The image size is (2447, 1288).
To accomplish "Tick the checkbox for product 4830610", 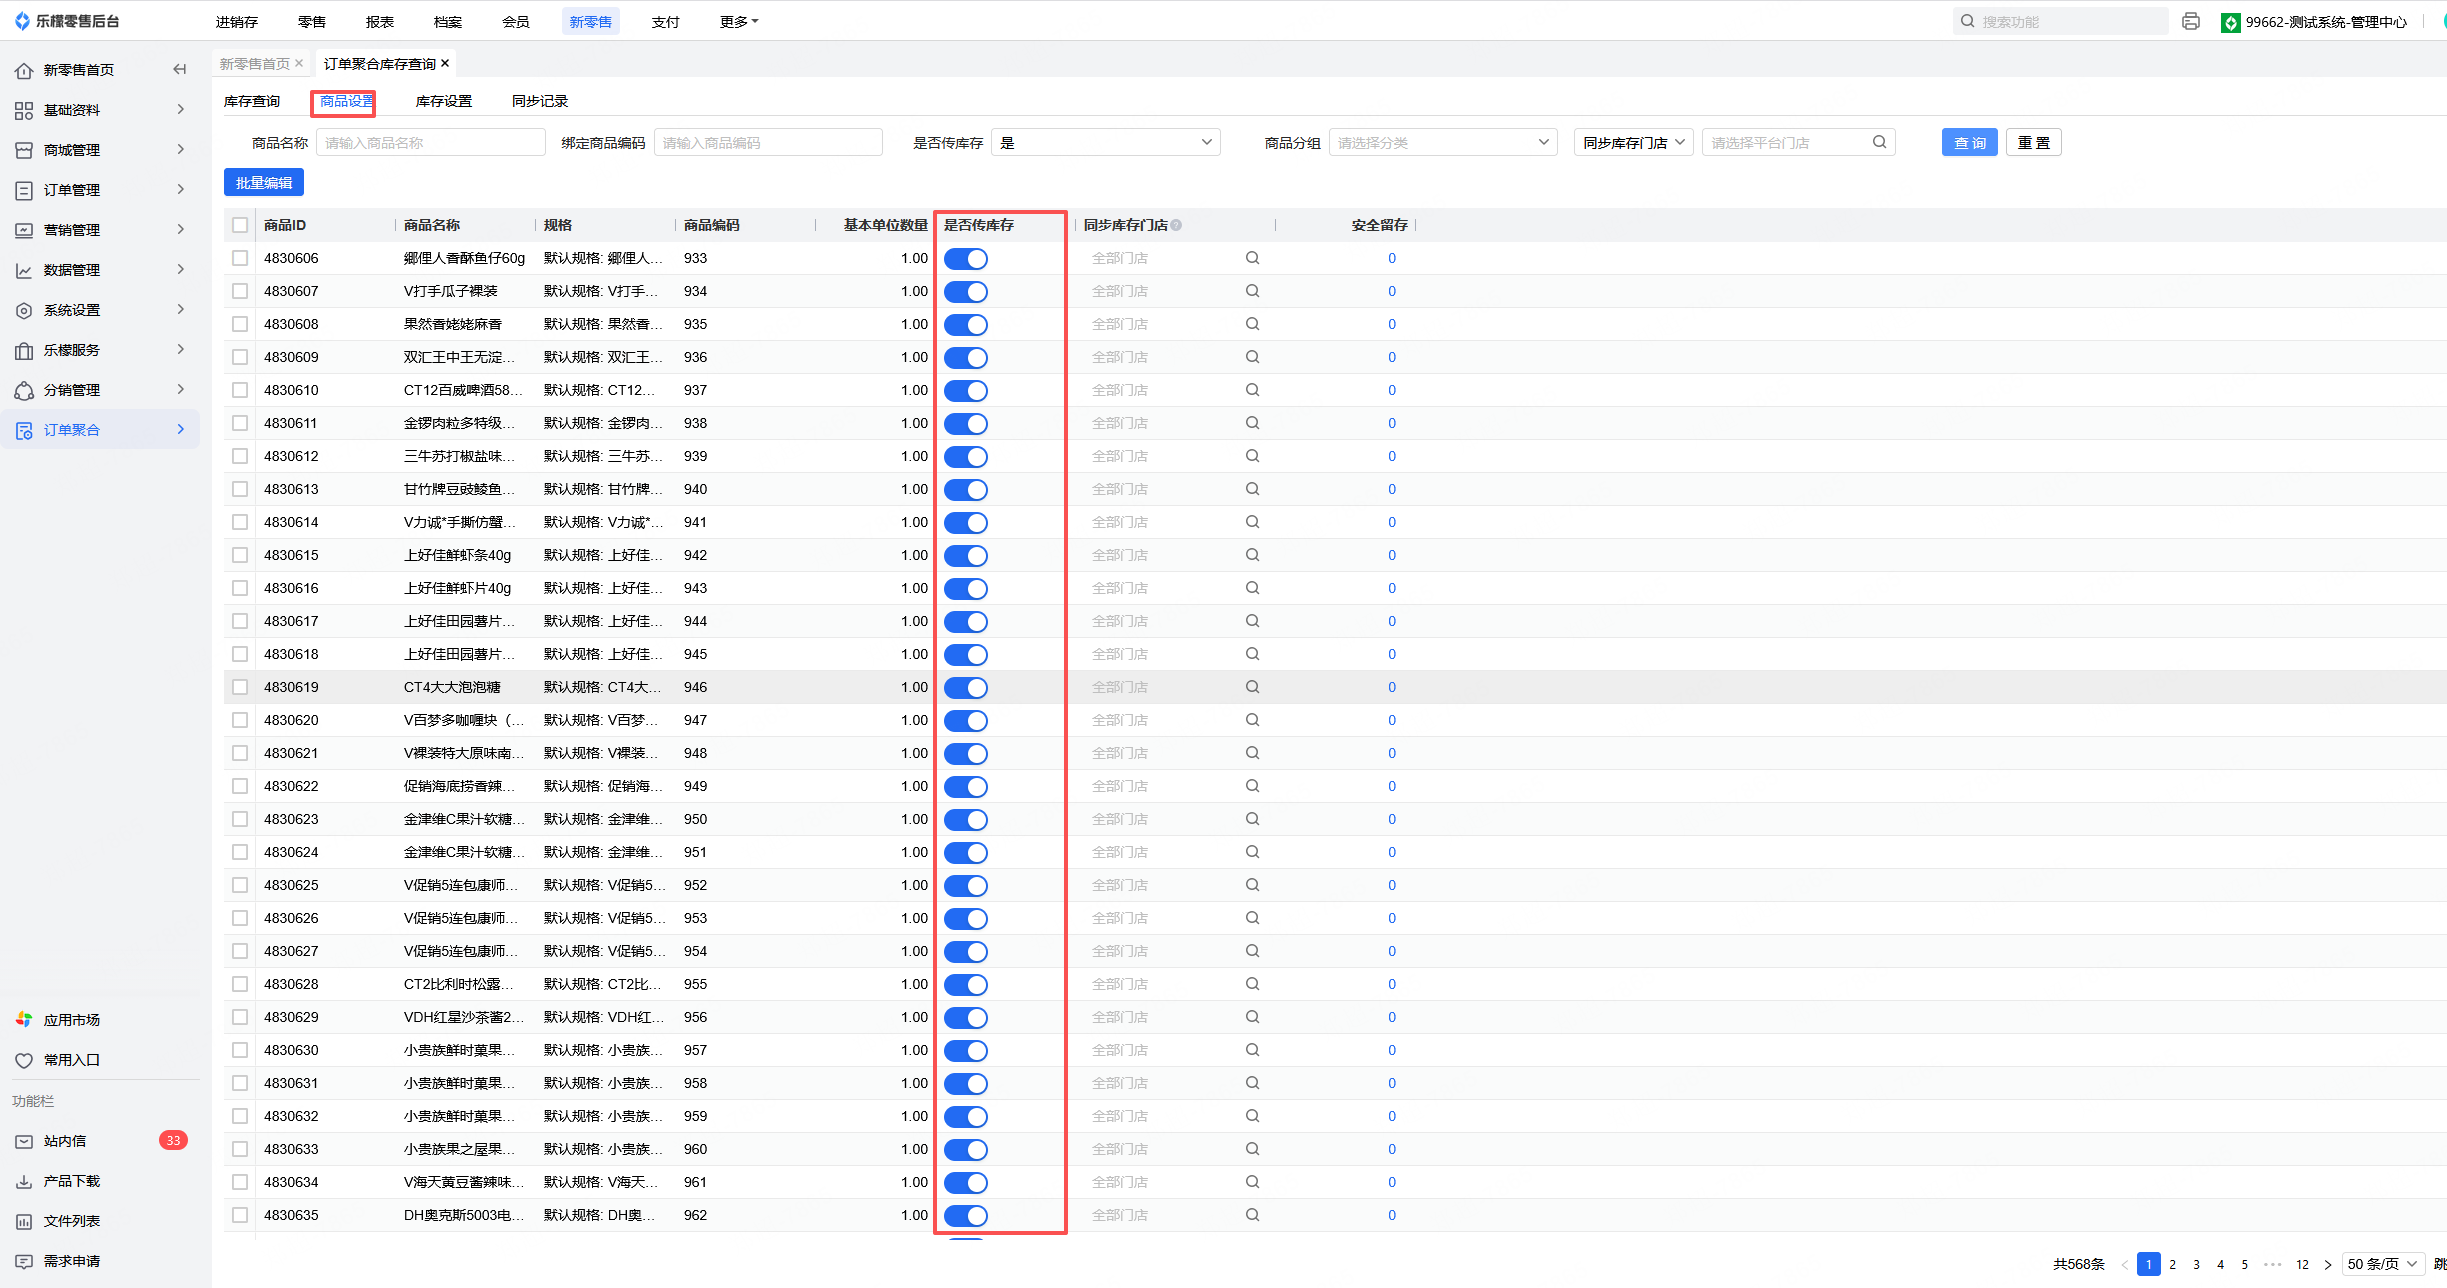I will pyautogui.click(x=240, y=390).
